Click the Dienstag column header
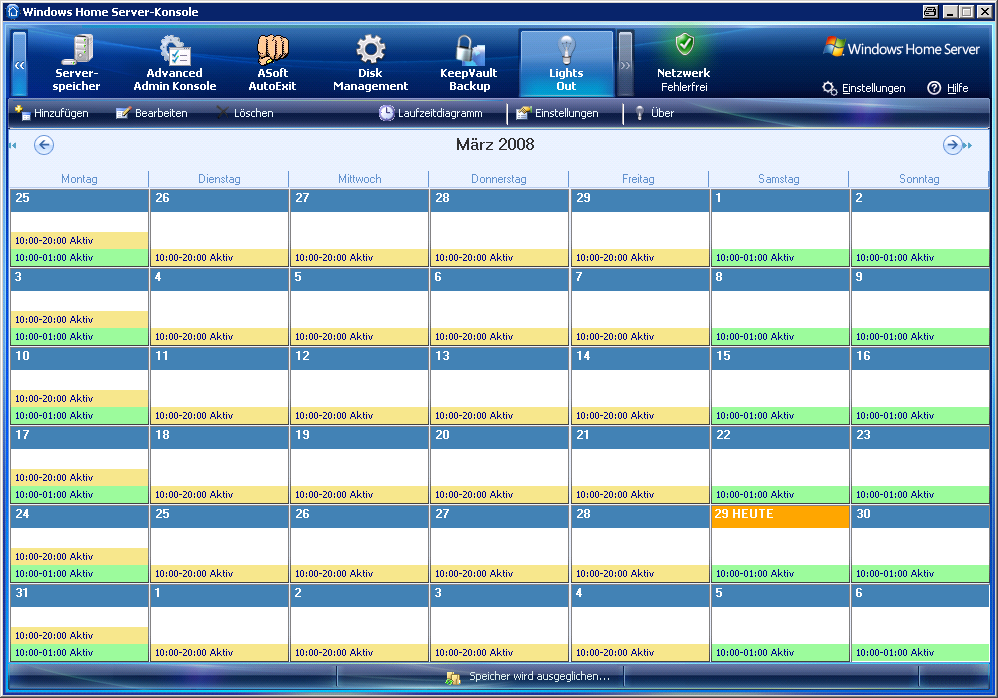This screenshot has height=698, width=998. pos(219,179)
